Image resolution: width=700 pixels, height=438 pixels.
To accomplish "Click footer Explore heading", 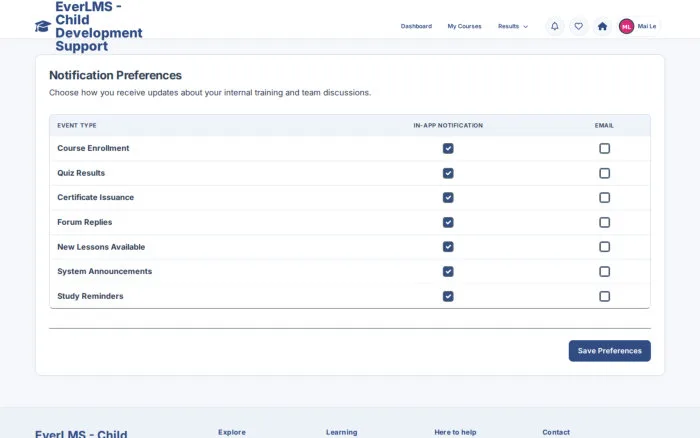I will (x=232, y=432).
